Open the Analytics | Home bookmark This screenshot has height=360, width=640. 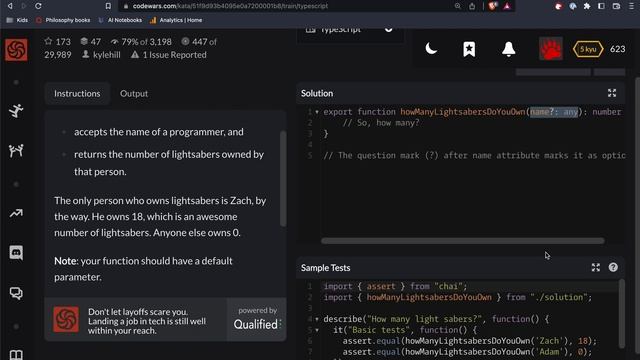coord(176,20)
